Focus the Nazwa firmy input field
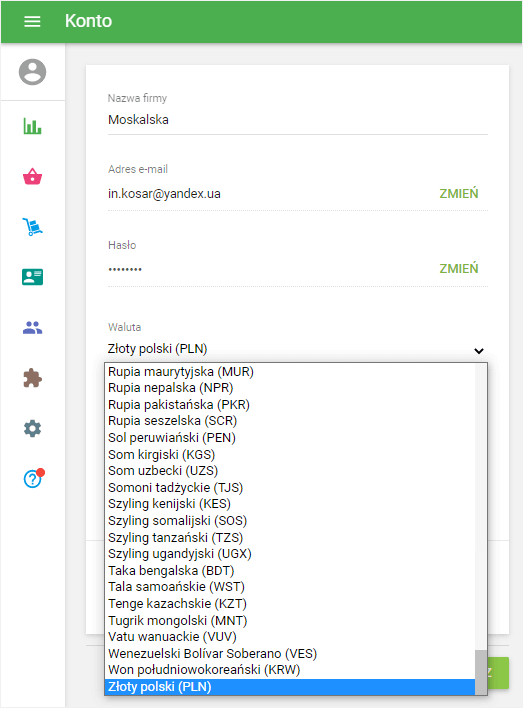The width and height of the screenshot is (523, 708). click(298, 120)
